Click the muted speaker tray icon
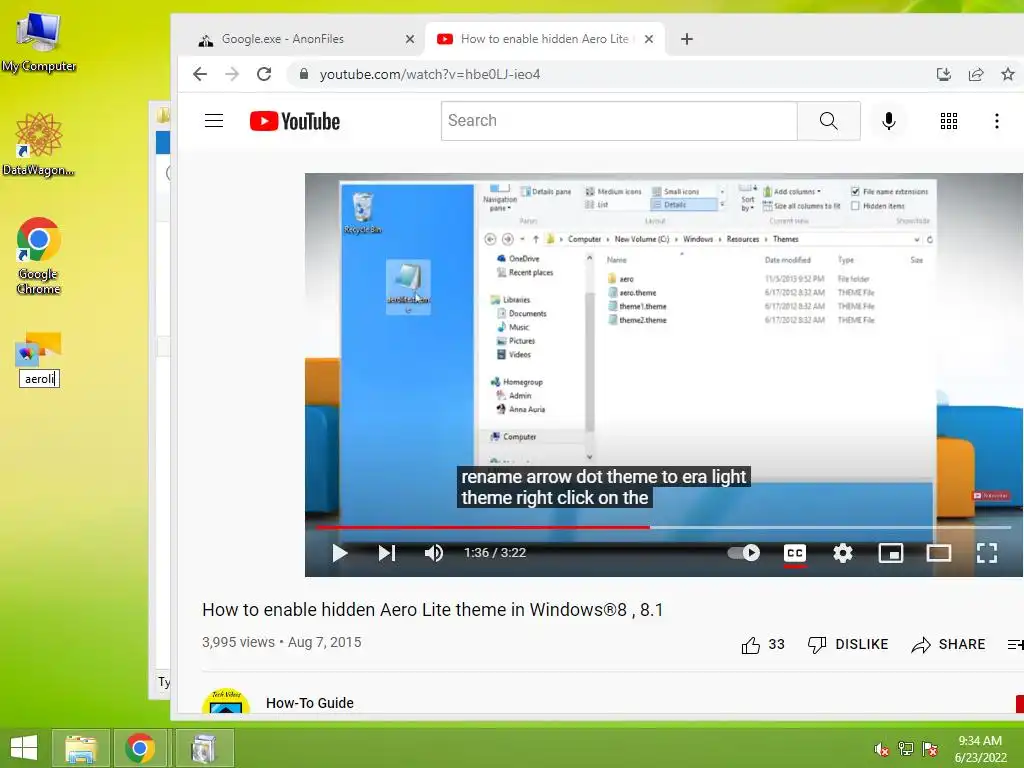The image size is (1024, 768). tap(881, 749)
